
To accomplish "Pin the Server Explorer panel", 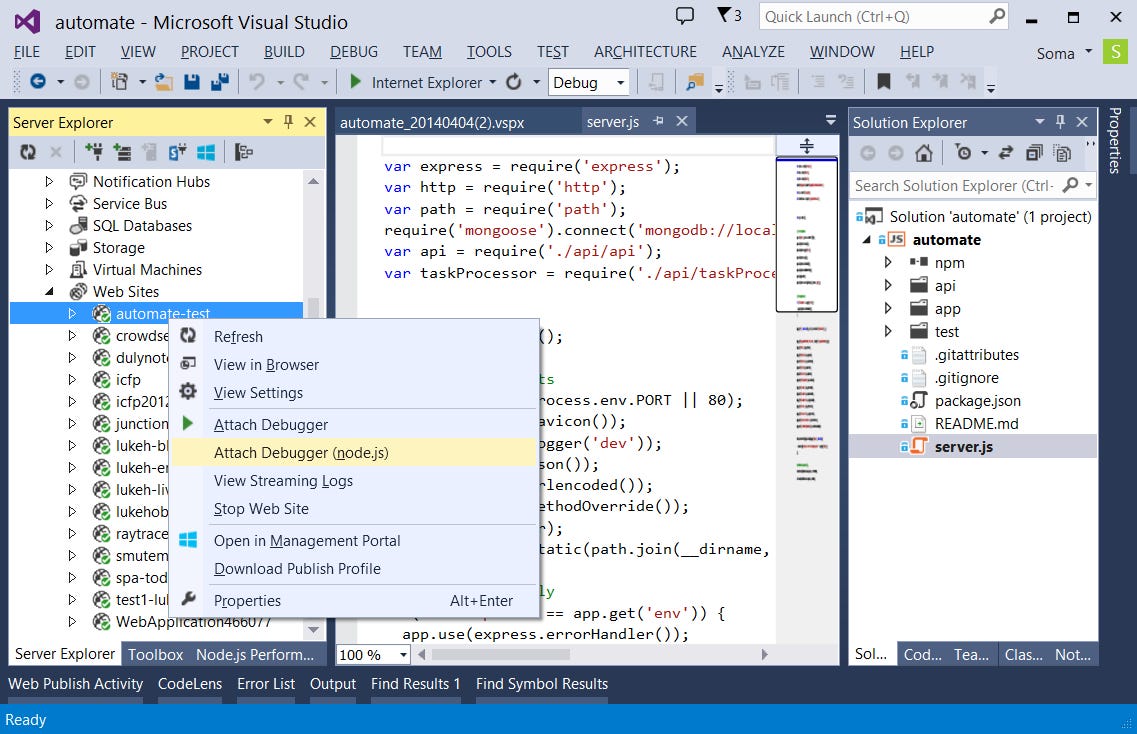I will [287, 122].
